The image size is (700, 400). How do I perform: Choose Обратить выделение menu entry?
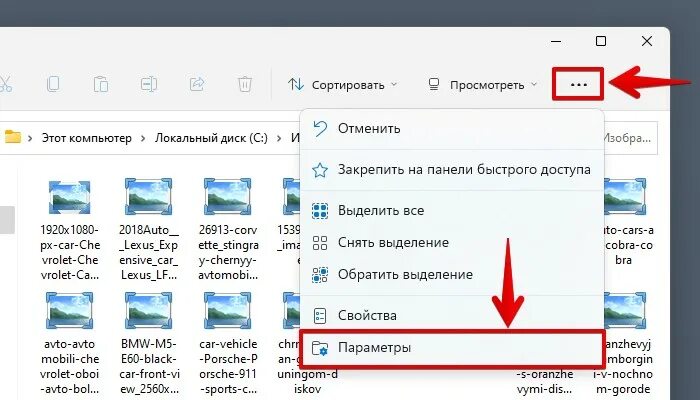click(x=452, y=275)
